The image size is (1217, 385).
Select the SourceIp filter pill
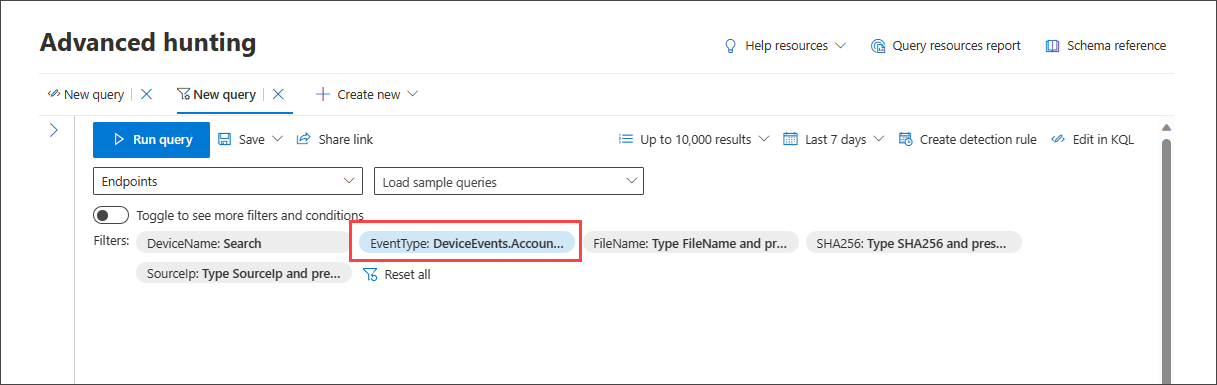pyautogui.click(x=243, y=273)
